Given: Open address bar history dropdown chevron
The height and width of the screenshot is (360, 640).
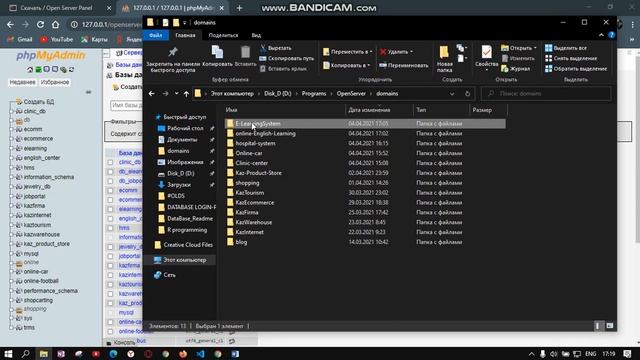Looking at the screenshot, I should (x=452, y=93).
